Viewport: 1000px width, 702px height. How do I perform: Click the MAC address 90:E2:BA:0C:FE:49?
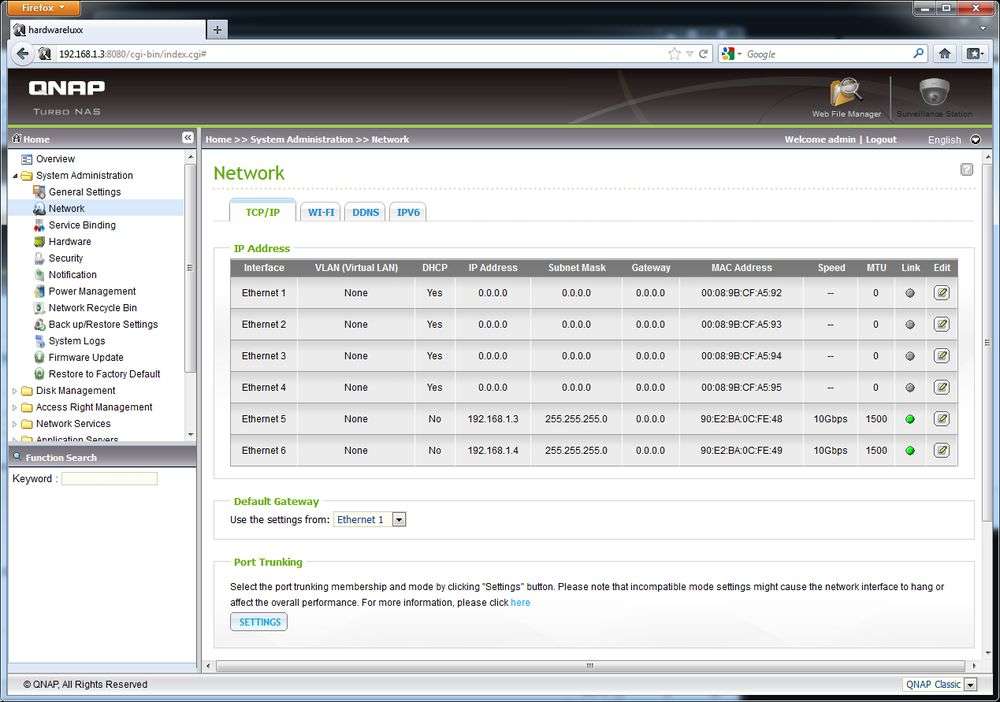[x=741, y=450]
